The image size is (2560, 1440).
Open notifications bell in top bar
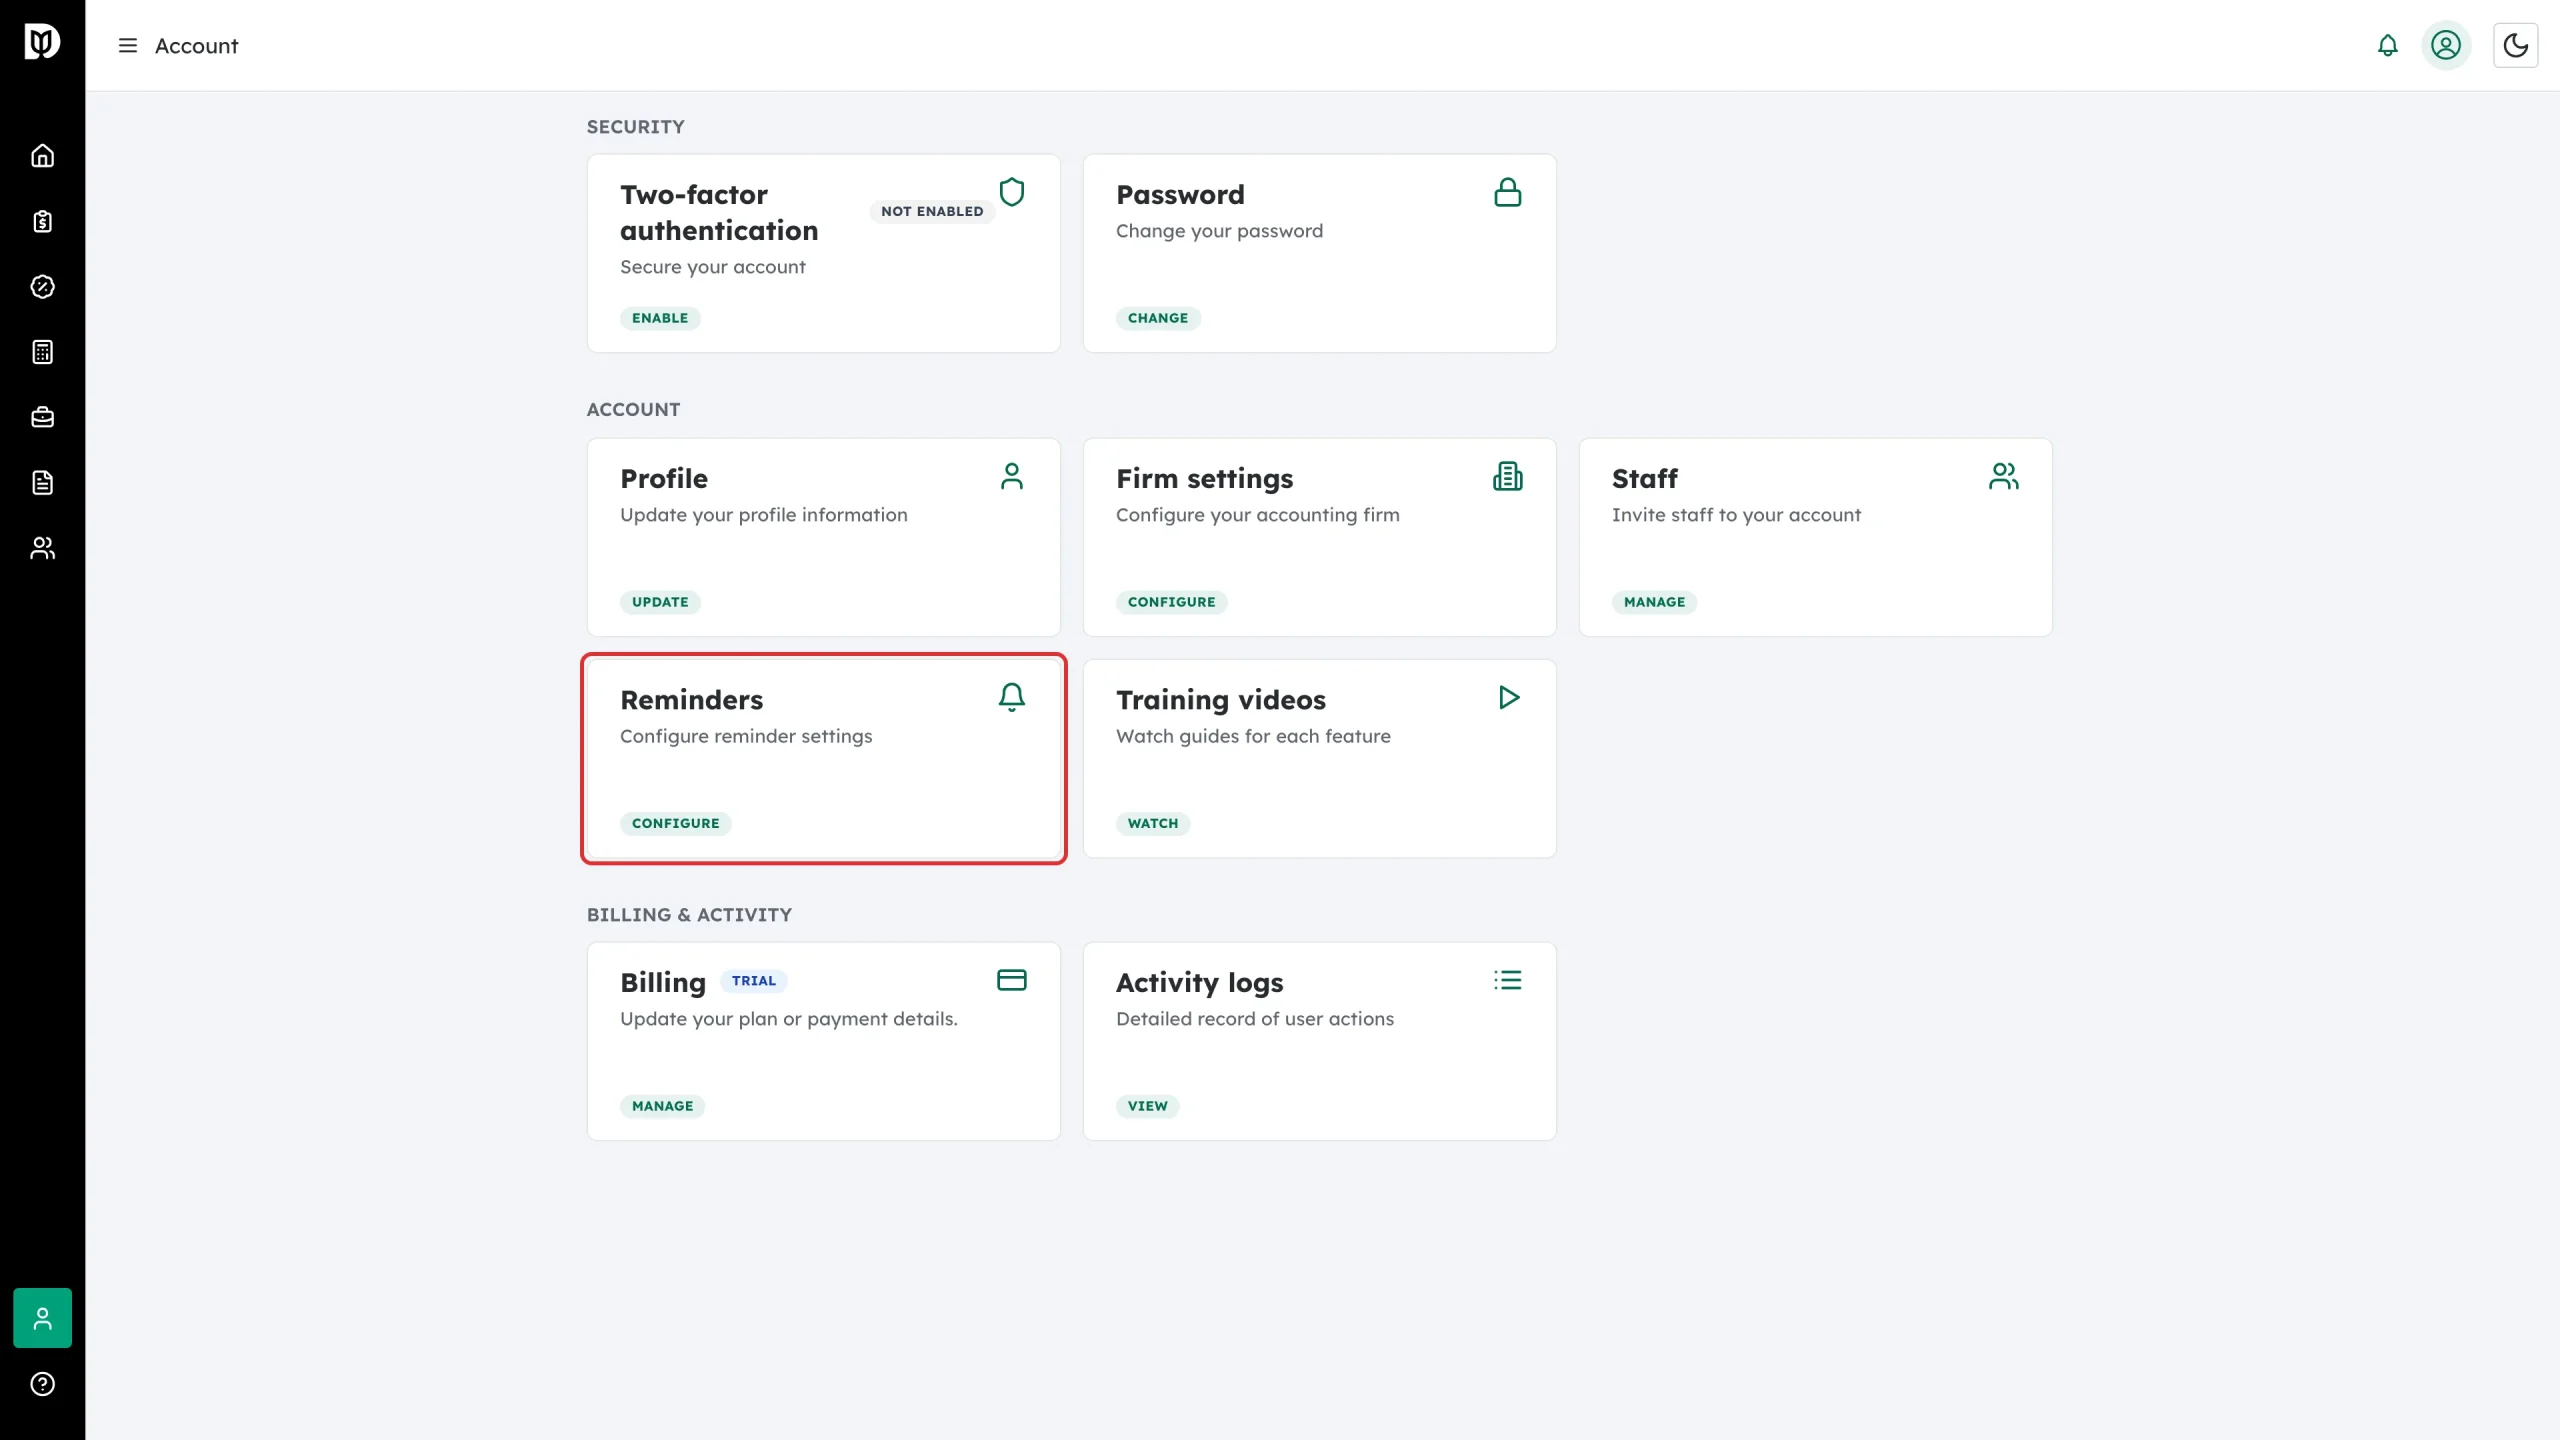coord(2387,45)
